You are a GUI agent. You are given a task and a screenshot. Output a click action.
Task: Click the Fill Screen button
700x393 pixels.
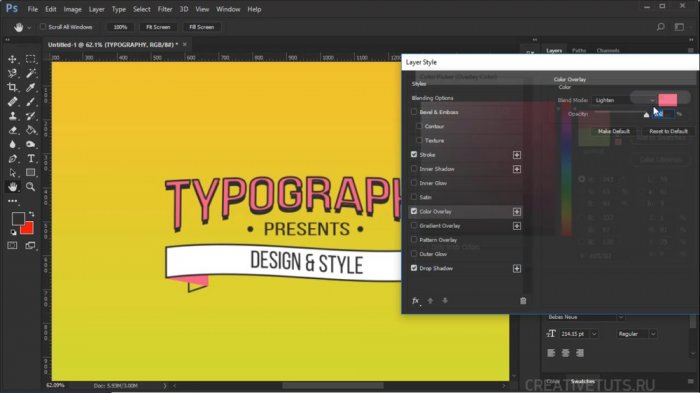(201, 27)
